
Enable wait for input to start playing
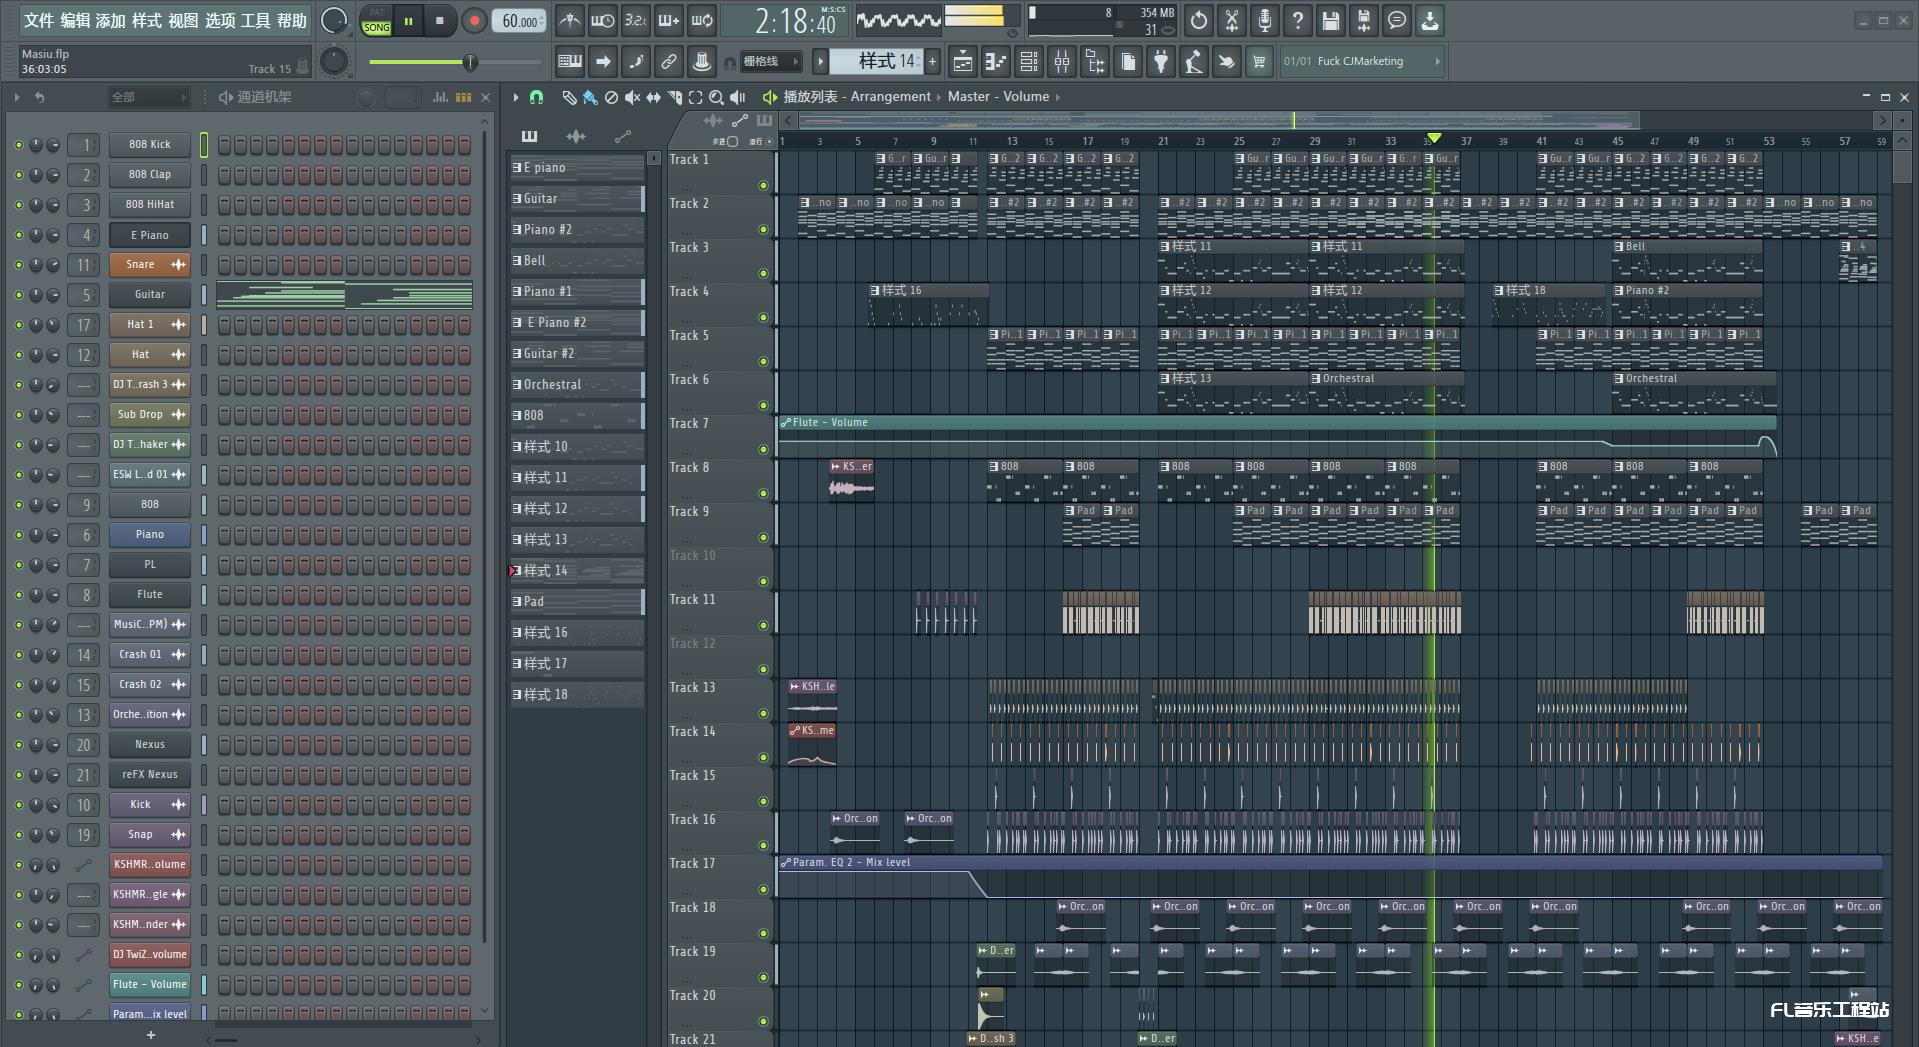(x=602, y=20)
